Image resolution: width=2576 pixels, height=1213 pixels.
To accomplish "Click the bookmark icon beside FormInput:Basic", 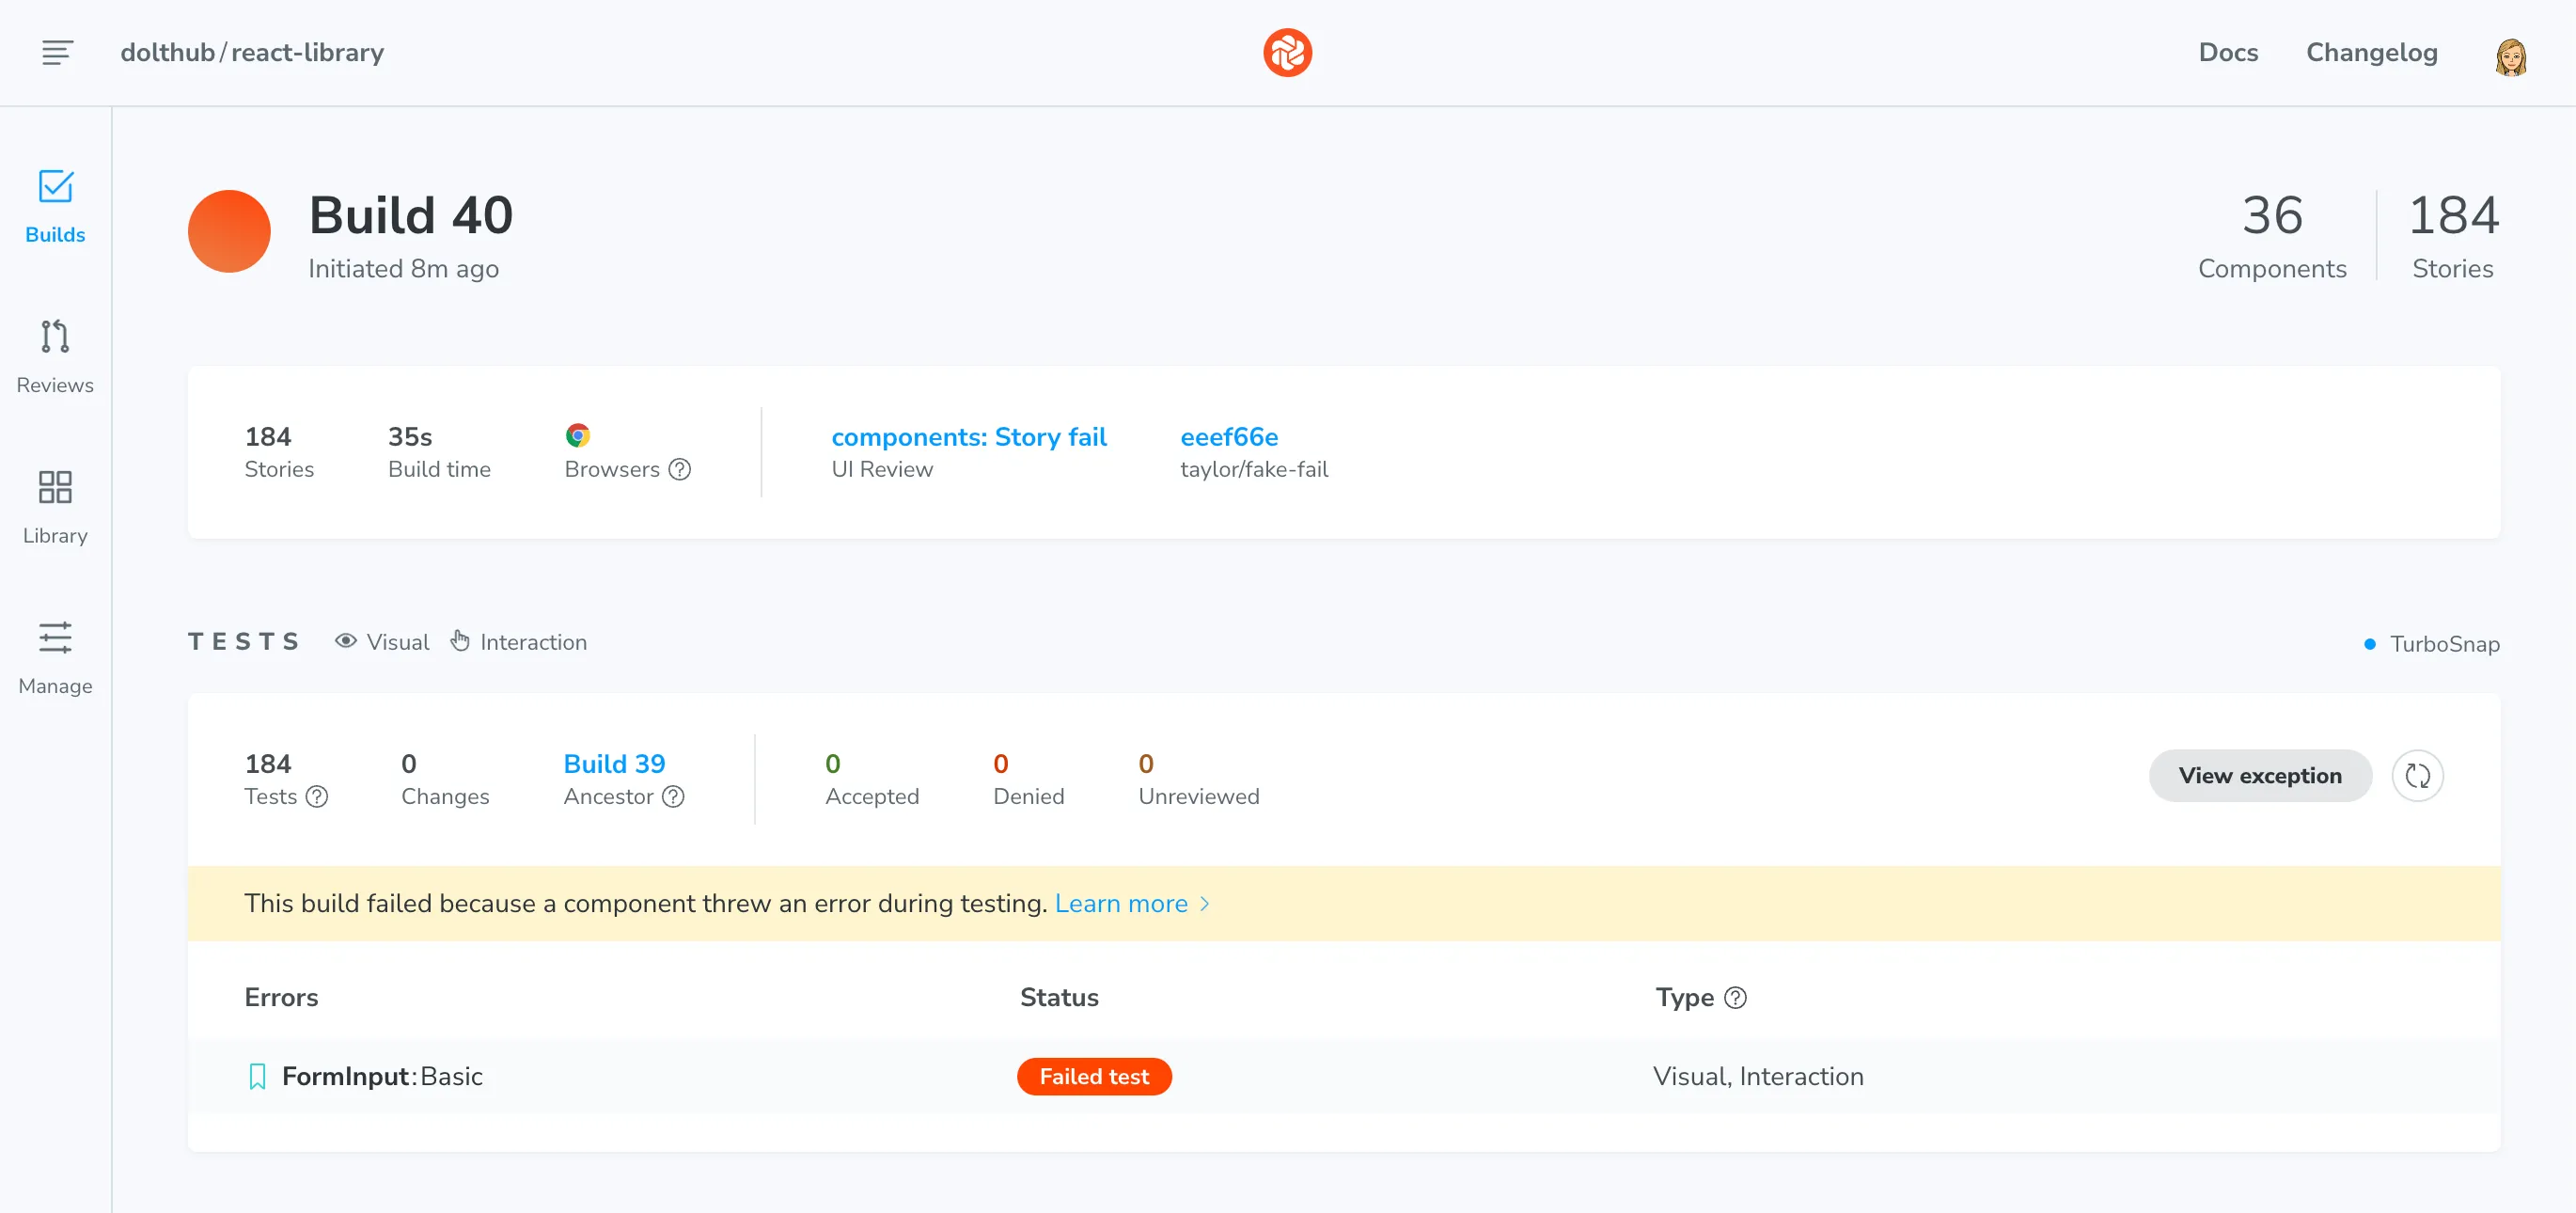I will pos(257,1076).
